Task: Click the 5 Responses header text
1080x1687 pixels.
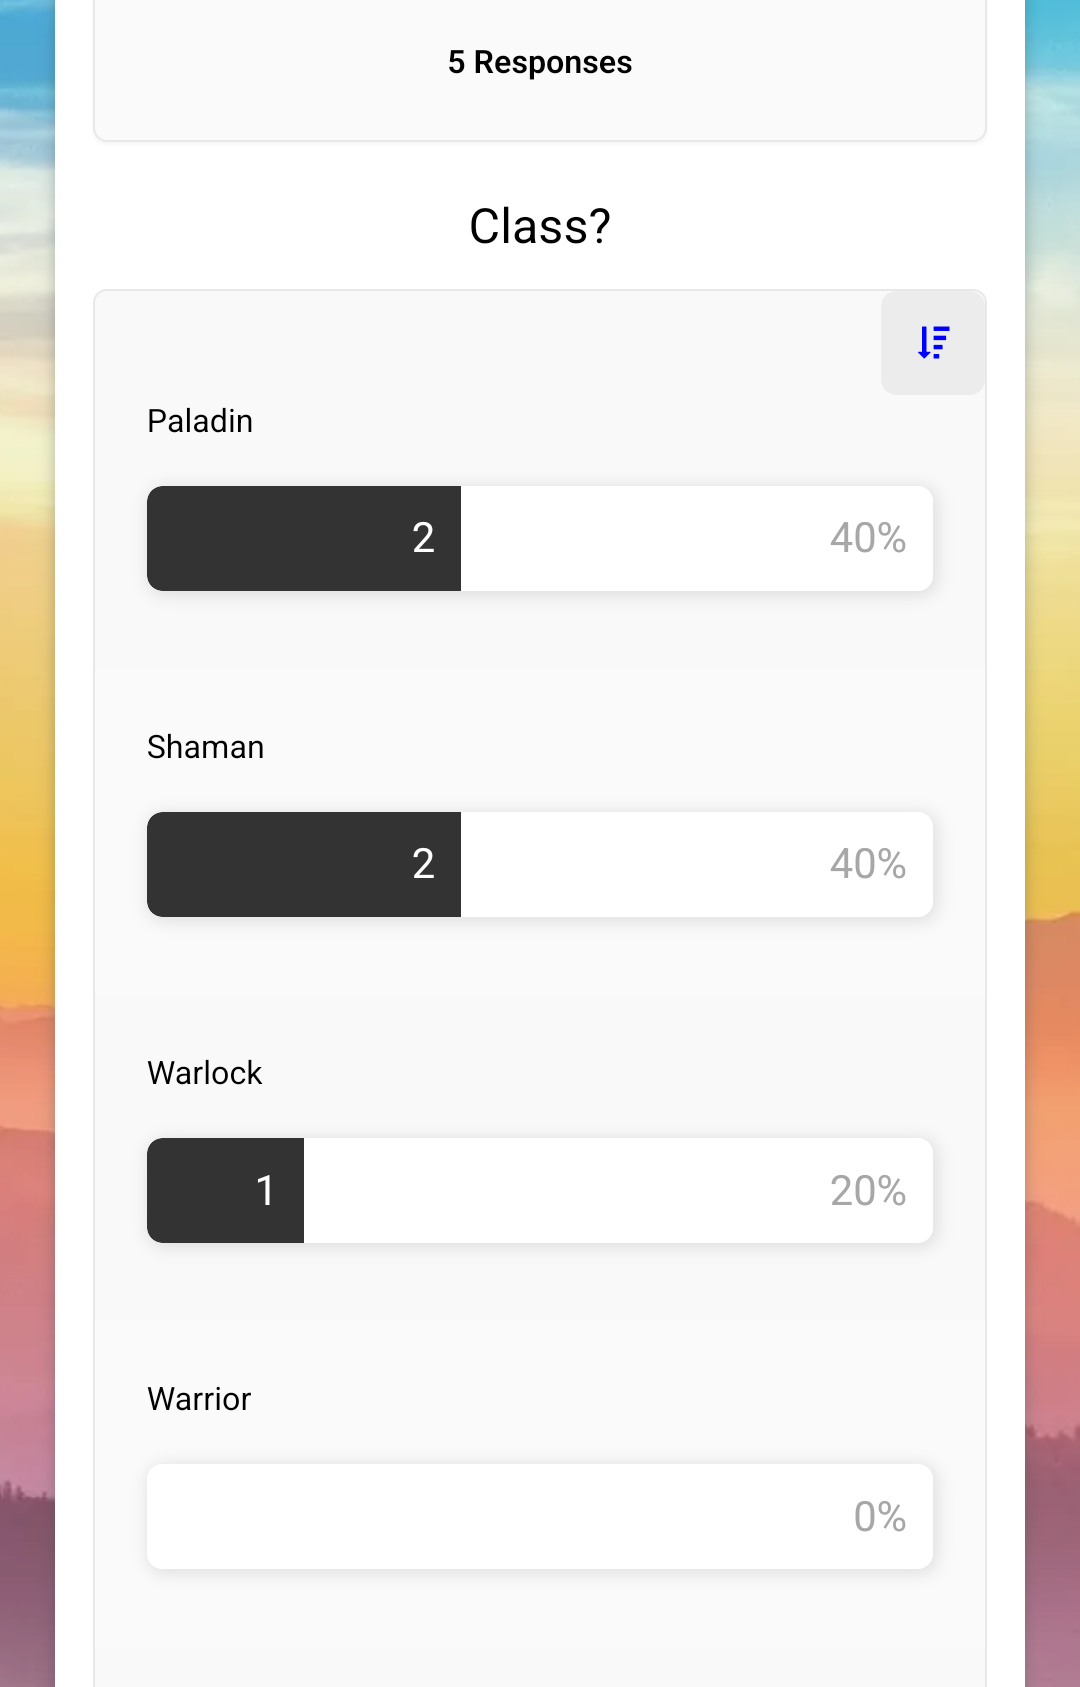Action: tap(540, 62)
